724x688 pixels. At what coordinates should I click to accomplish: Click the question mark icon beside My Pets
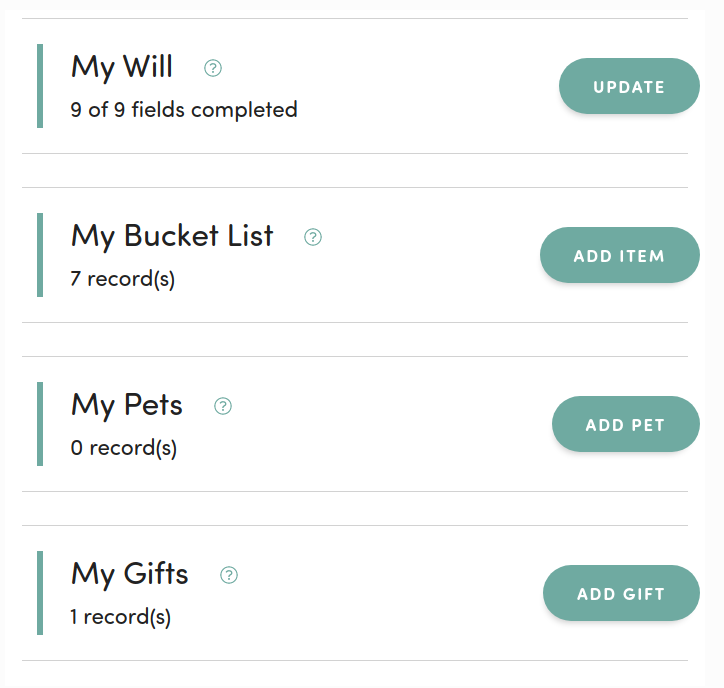223,406
